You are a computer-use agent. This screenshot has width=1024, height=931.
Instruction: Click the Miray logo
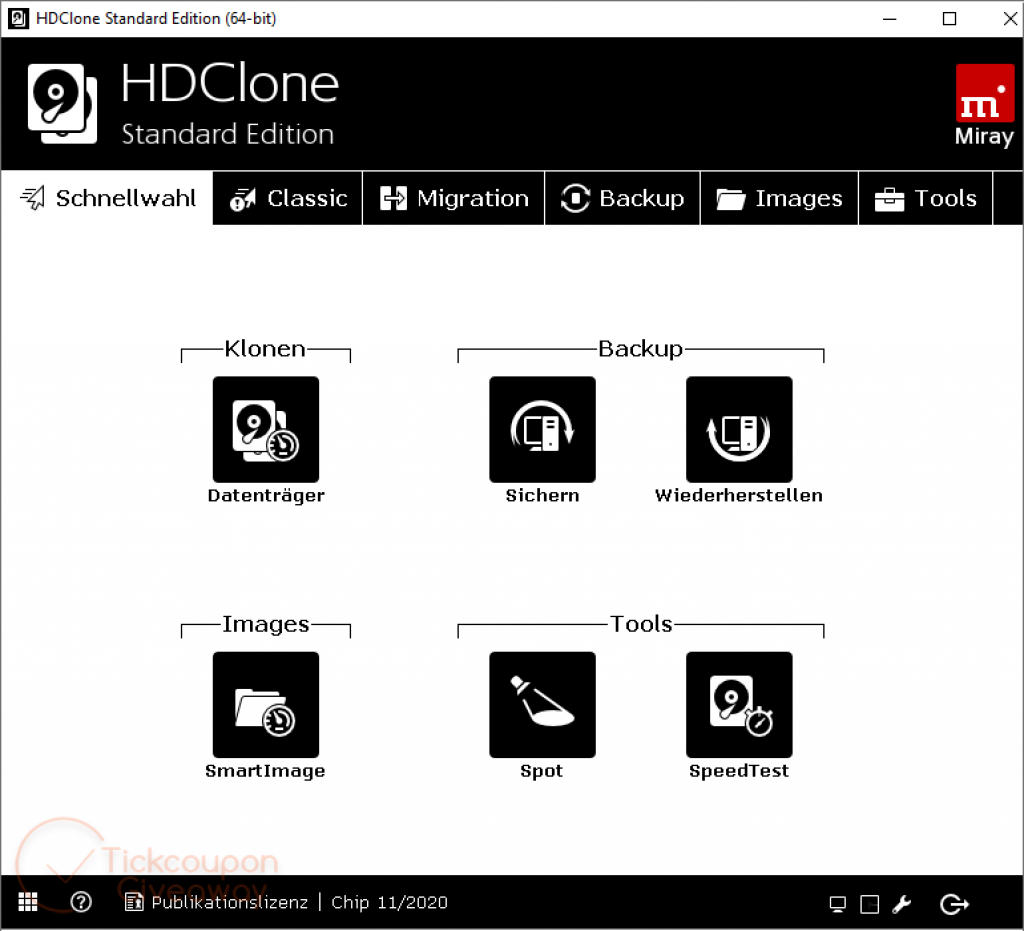click(984, 105)
